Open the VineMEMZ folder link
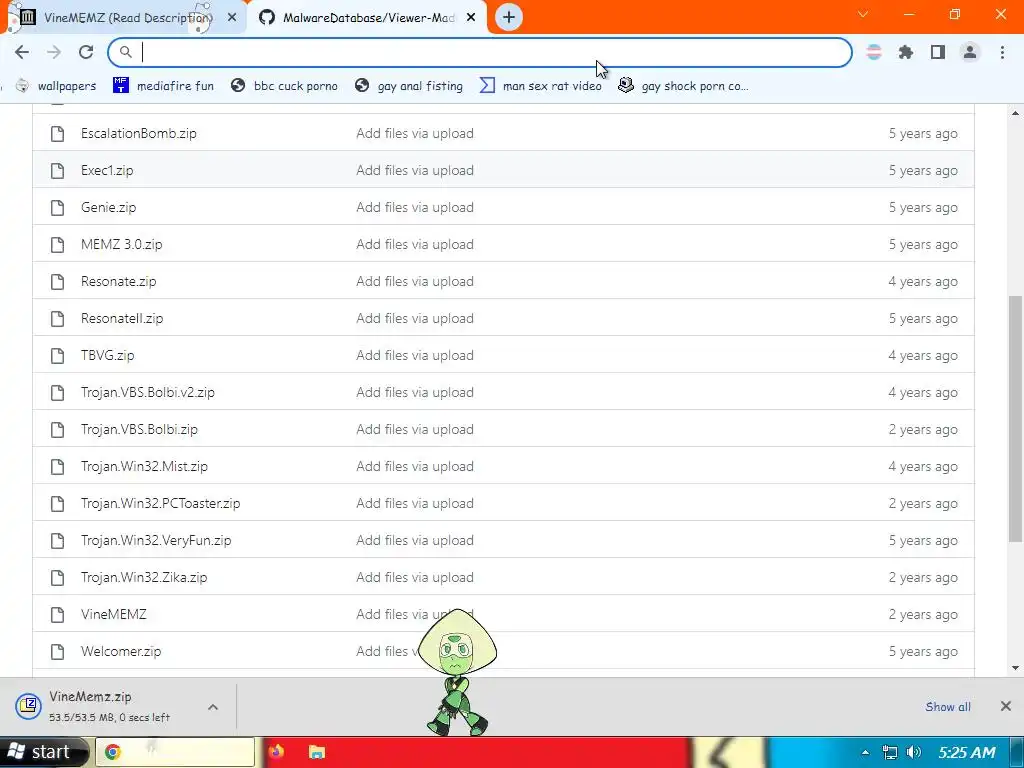The height and width of the screenshot is (768, 1024). click(114, 615)
